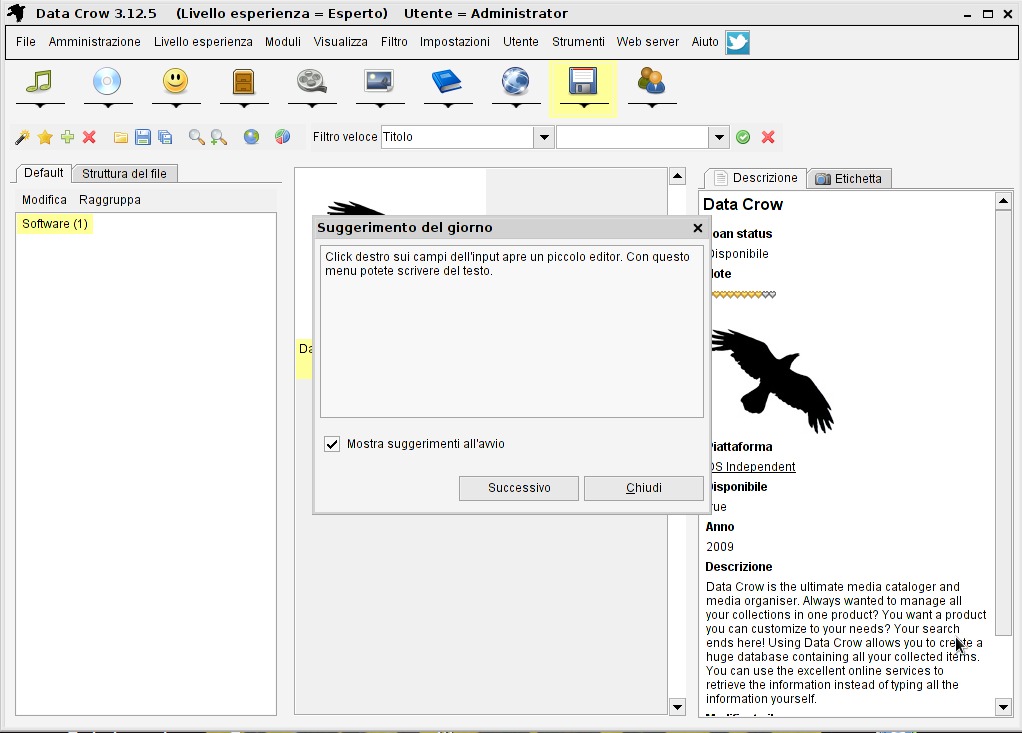Open the Visualizza menu

pyautogui.click(x=340, y=42)
